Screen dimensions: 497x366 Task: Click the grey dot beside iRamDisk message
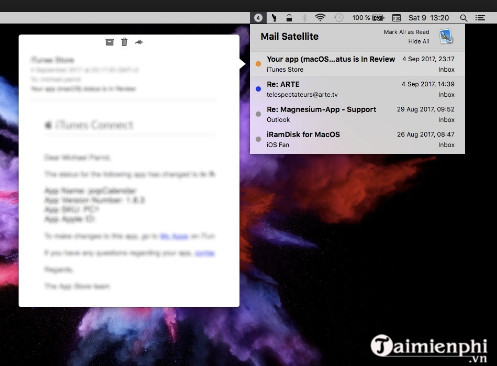coord(258,139)
